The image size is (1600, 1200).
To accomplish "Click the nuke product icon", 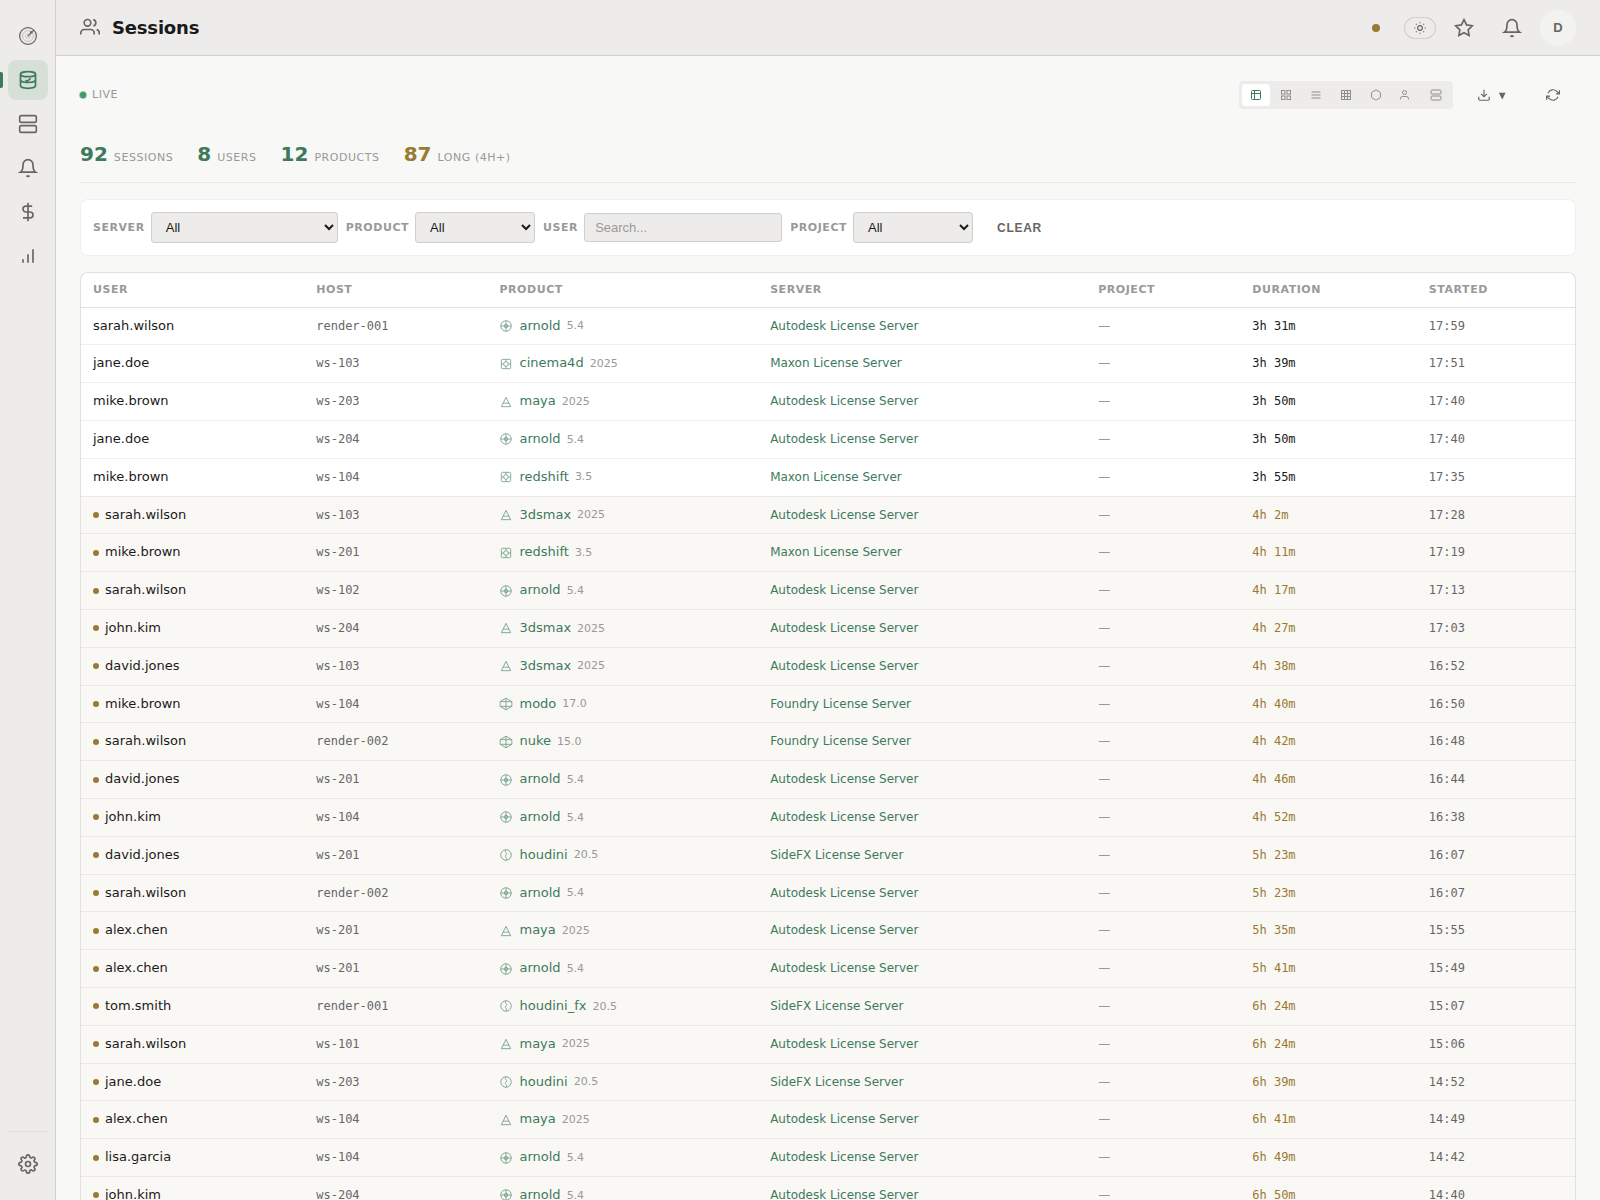I will click(506, 742).
